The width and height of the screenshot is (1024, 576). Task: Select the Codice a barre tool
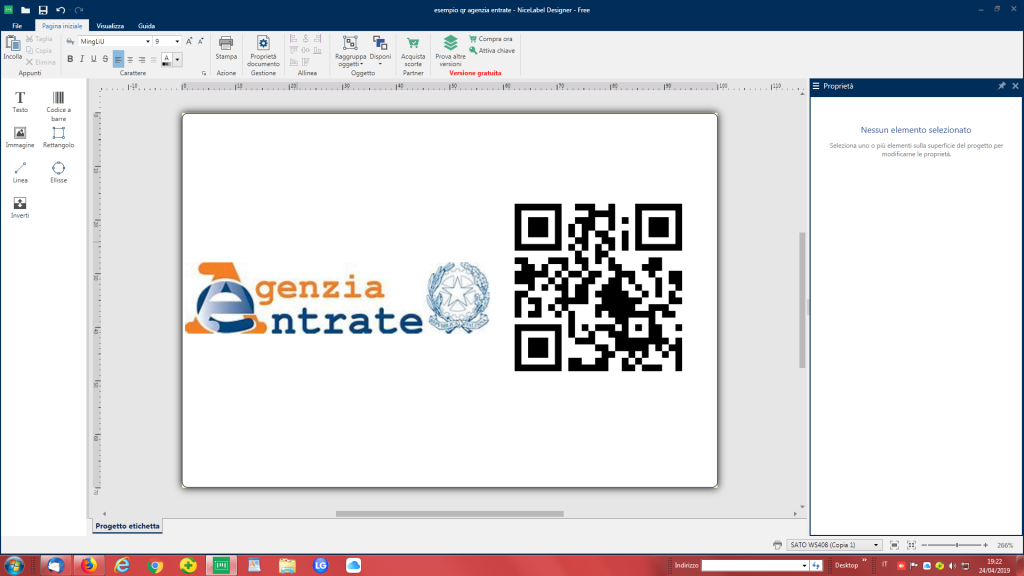(58, 106)
